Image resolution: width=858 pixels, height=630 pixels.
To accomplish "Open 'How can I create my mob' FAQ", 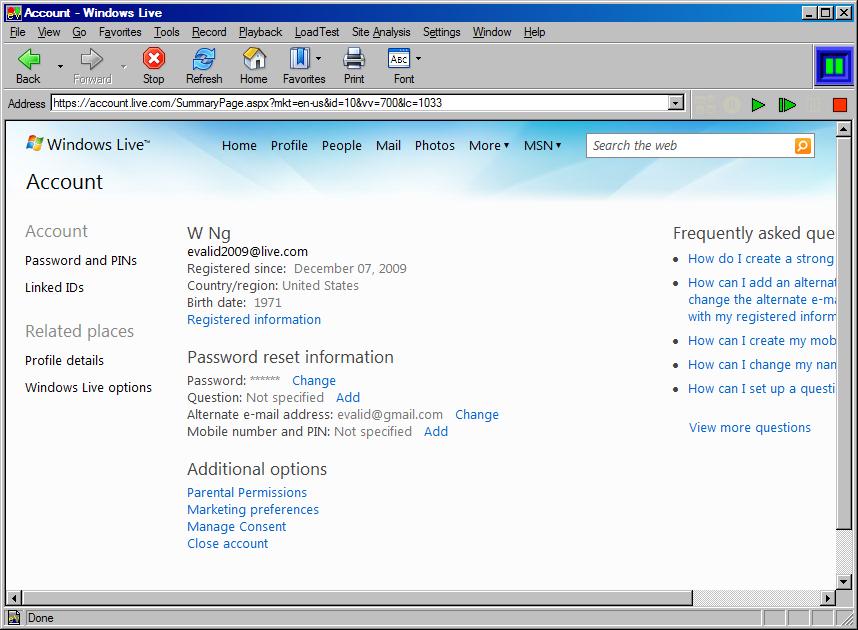I will (762, 340).
